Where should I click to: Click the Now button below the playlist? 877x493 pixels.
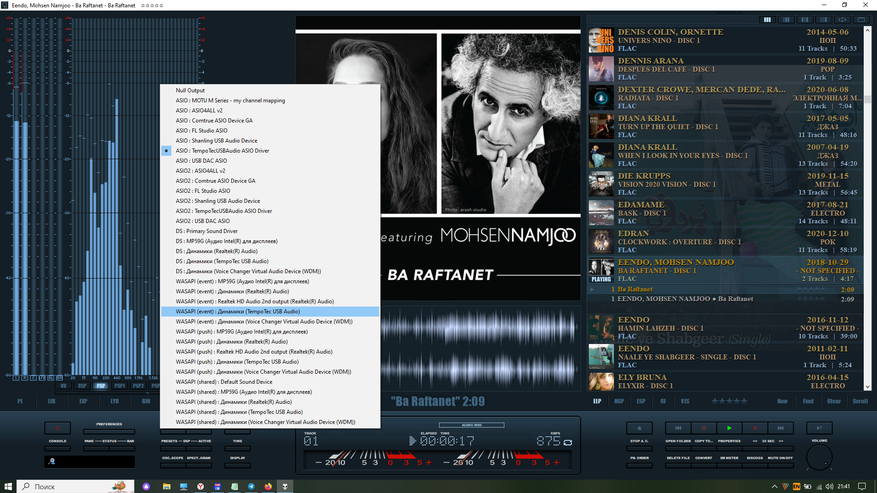(782, 401)
